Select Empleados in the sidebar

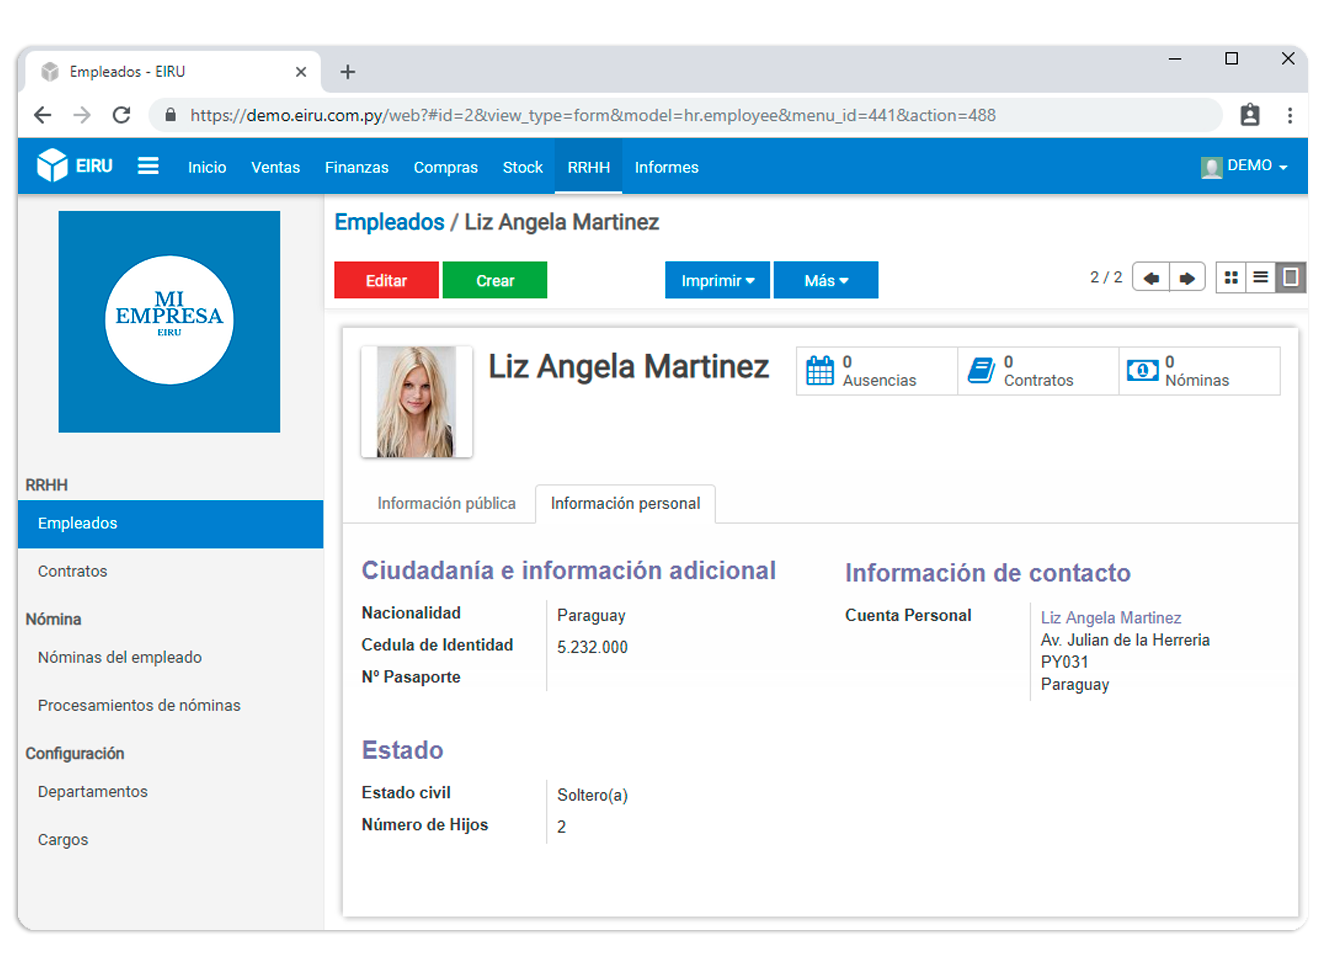pos(170,523)
